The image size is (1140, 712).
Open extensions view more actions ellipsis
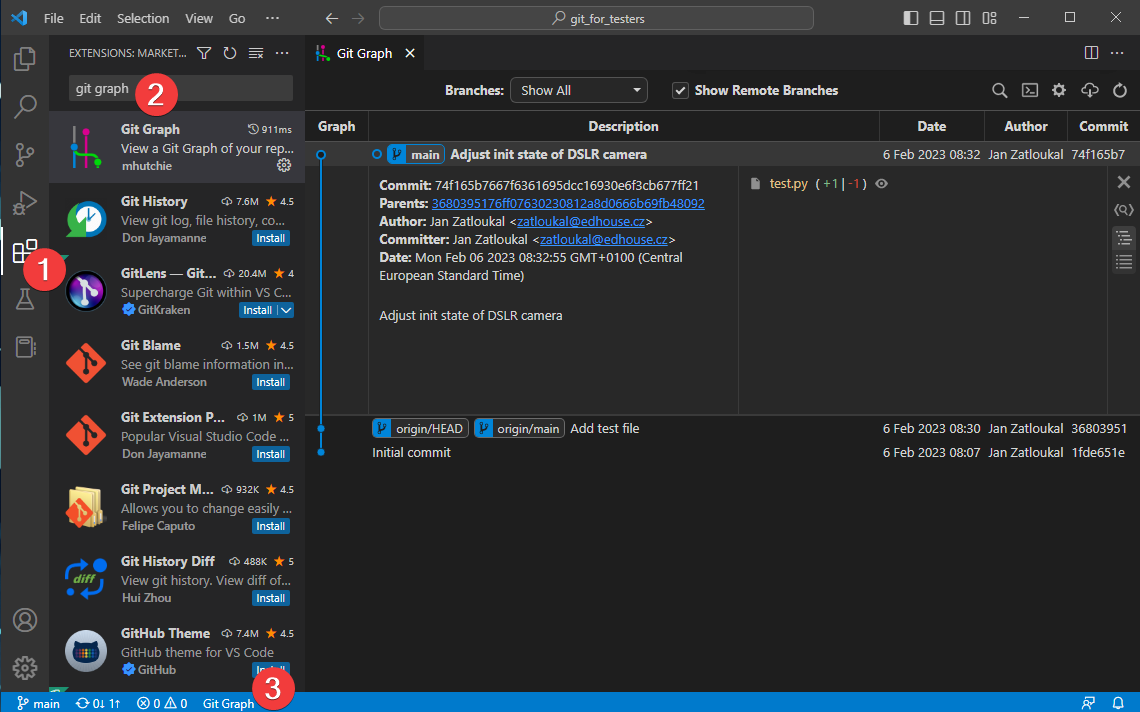pos(282,53)
